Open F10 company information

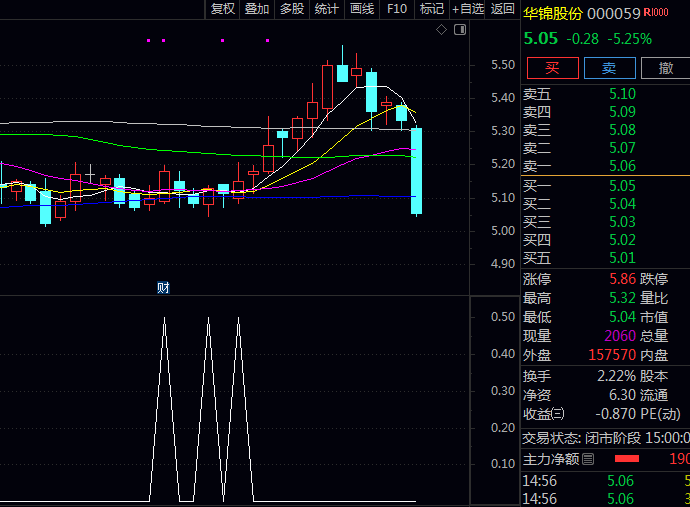397,9
